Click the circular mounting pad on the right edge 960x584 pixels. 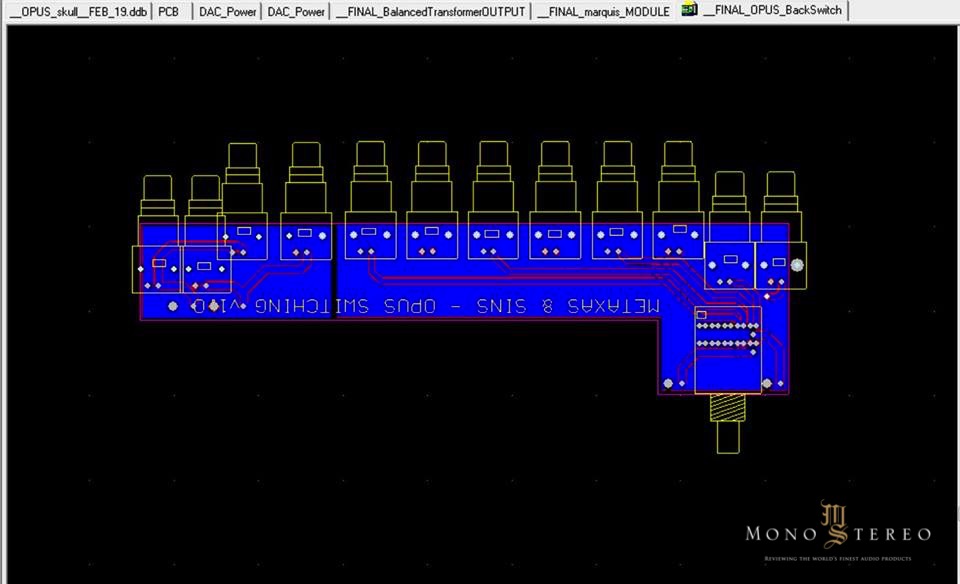coord(797,265)
